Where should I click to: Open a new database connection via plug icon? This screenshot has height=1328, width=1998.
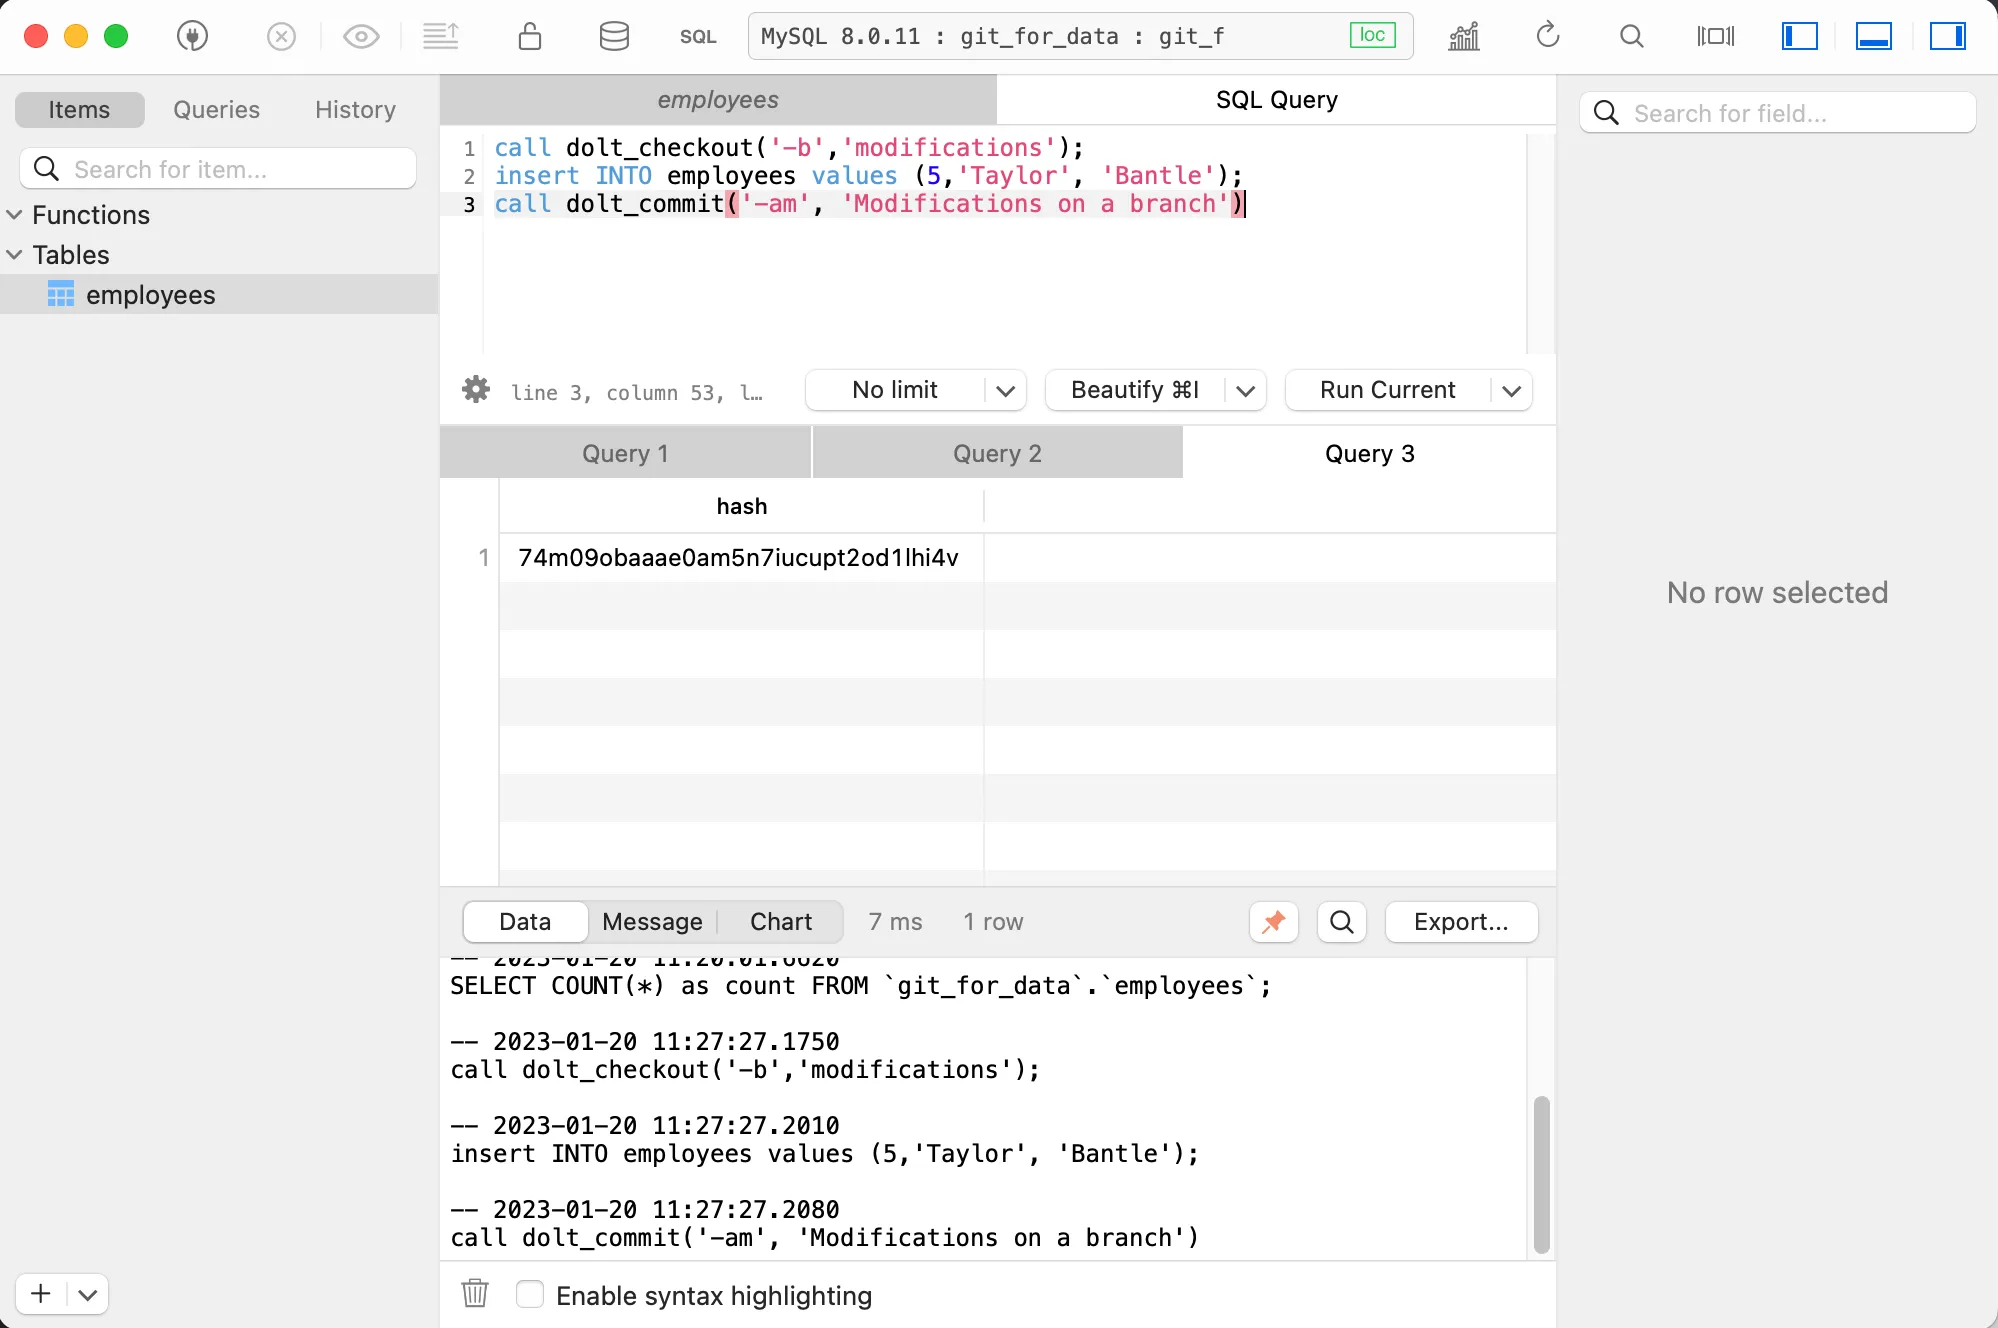[x=192, y=36]
